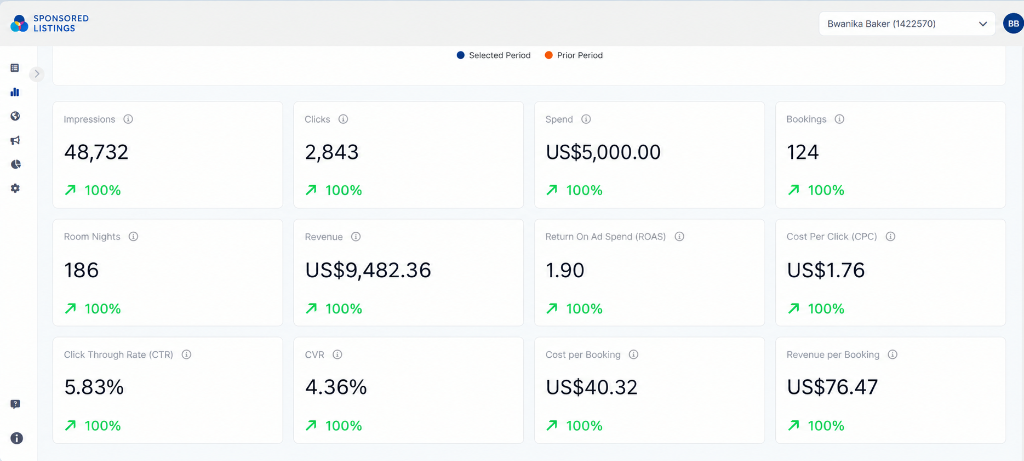
Task: Click the info icon next to Cost per Booking
Action: (x=633, y=355)
